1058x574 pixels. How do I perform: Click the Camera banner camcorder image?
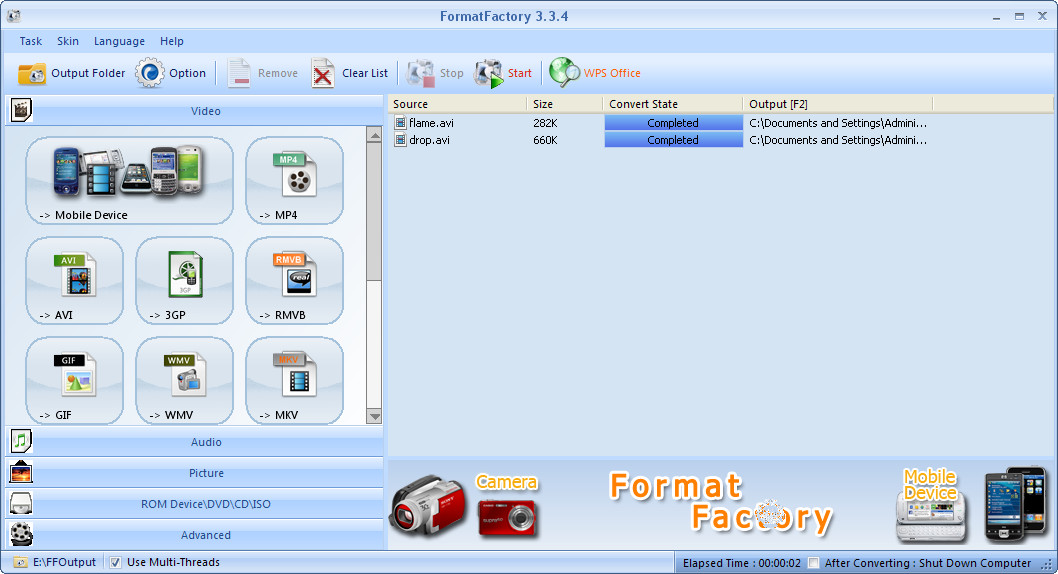click(428, 506)
